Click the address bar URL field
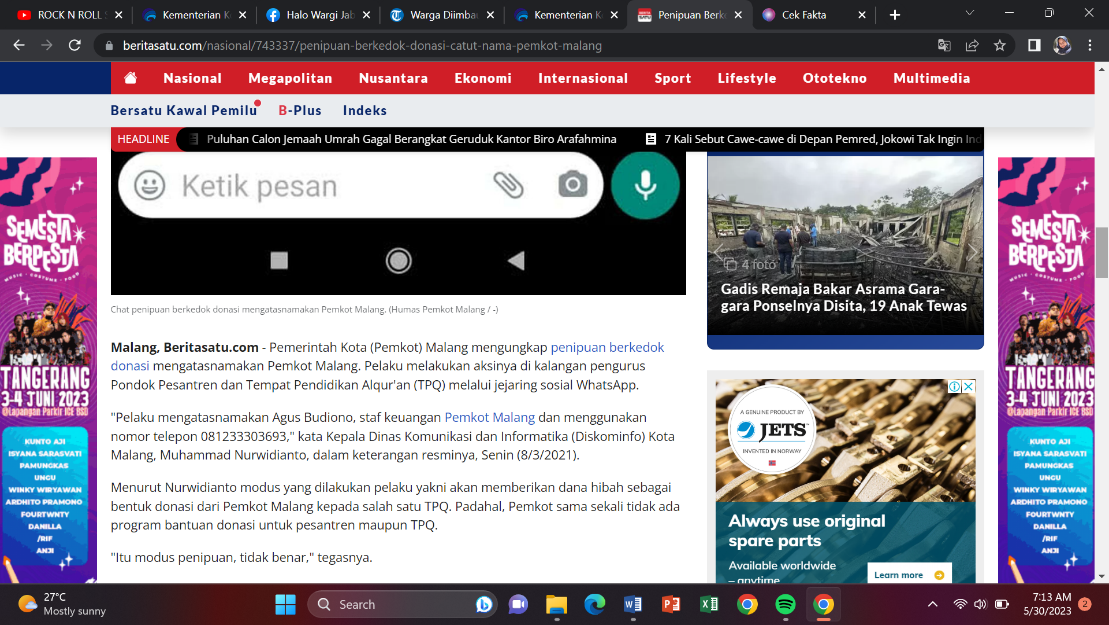Image resolution: width=1109 pixels, height=625 pixels. pyautogui.click(x=500, y=45)
